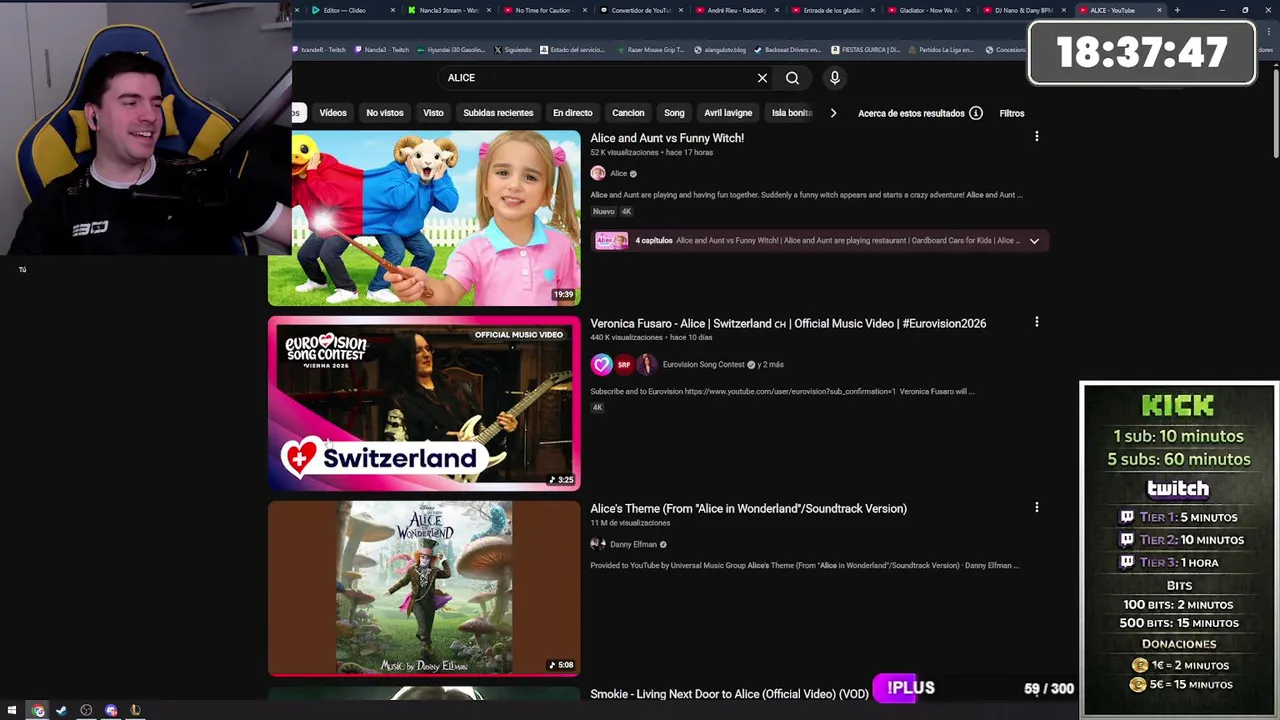
Task: Click the Eurovision pink heart channel avatar
Action: pyautogui.click(x=601, y=365)
